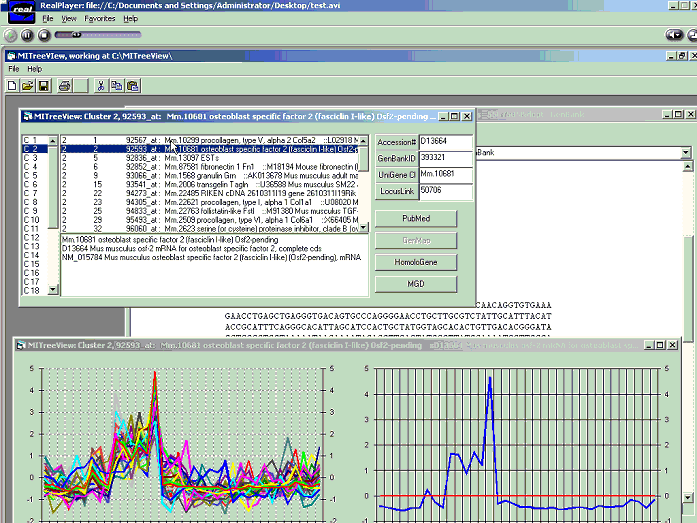Open RealPlayer Help menu
This screenshot has height=523, width=697.
tap(131, 19)
